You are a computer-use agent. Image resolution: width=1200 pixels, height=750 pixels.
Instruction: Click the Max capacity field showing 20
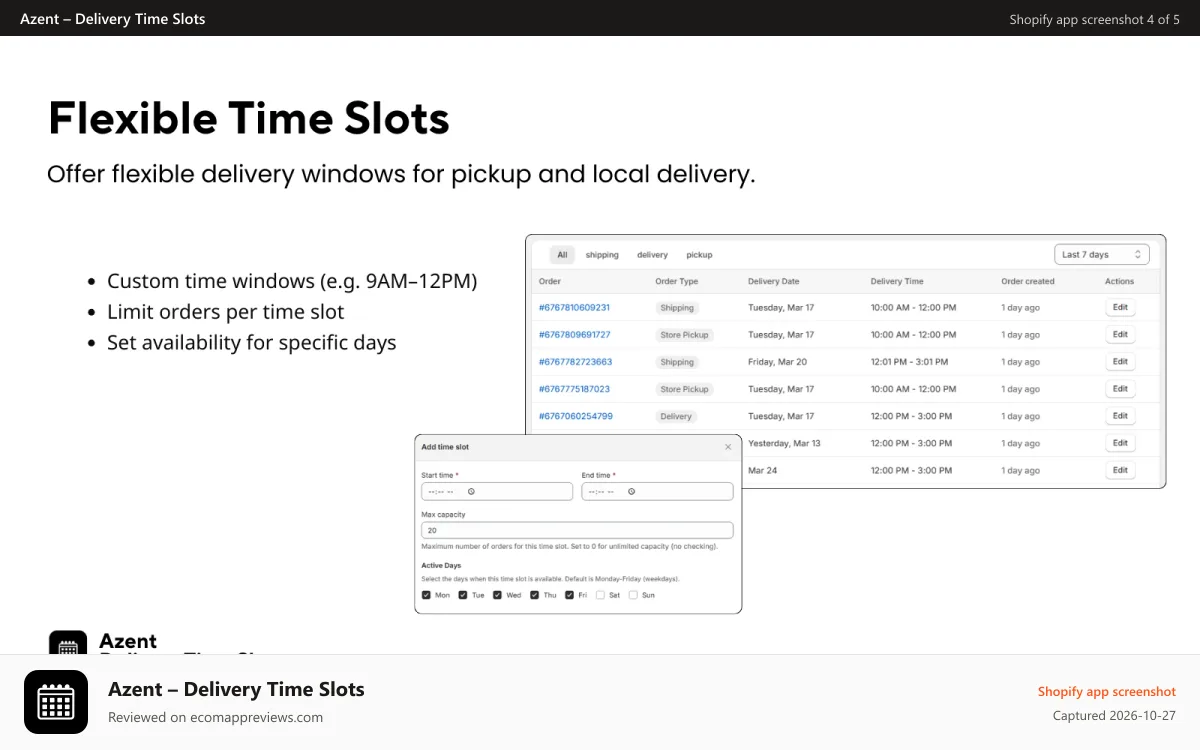point(577,531)
